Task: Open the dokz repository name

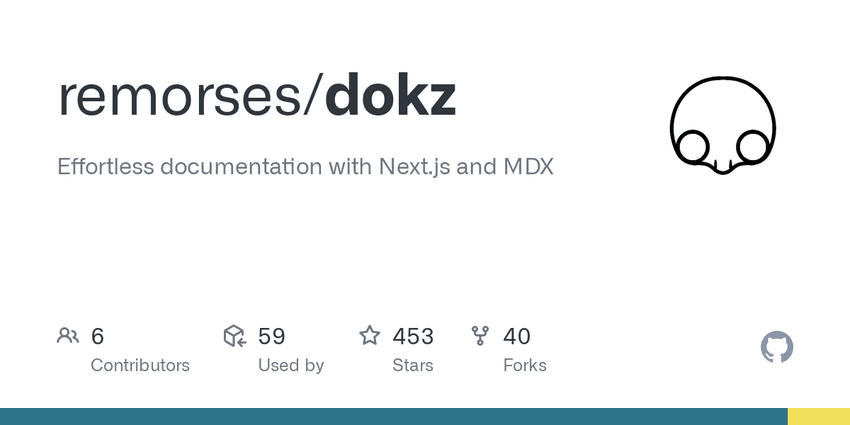Action: pyautogui.click(x=390, y=95)
